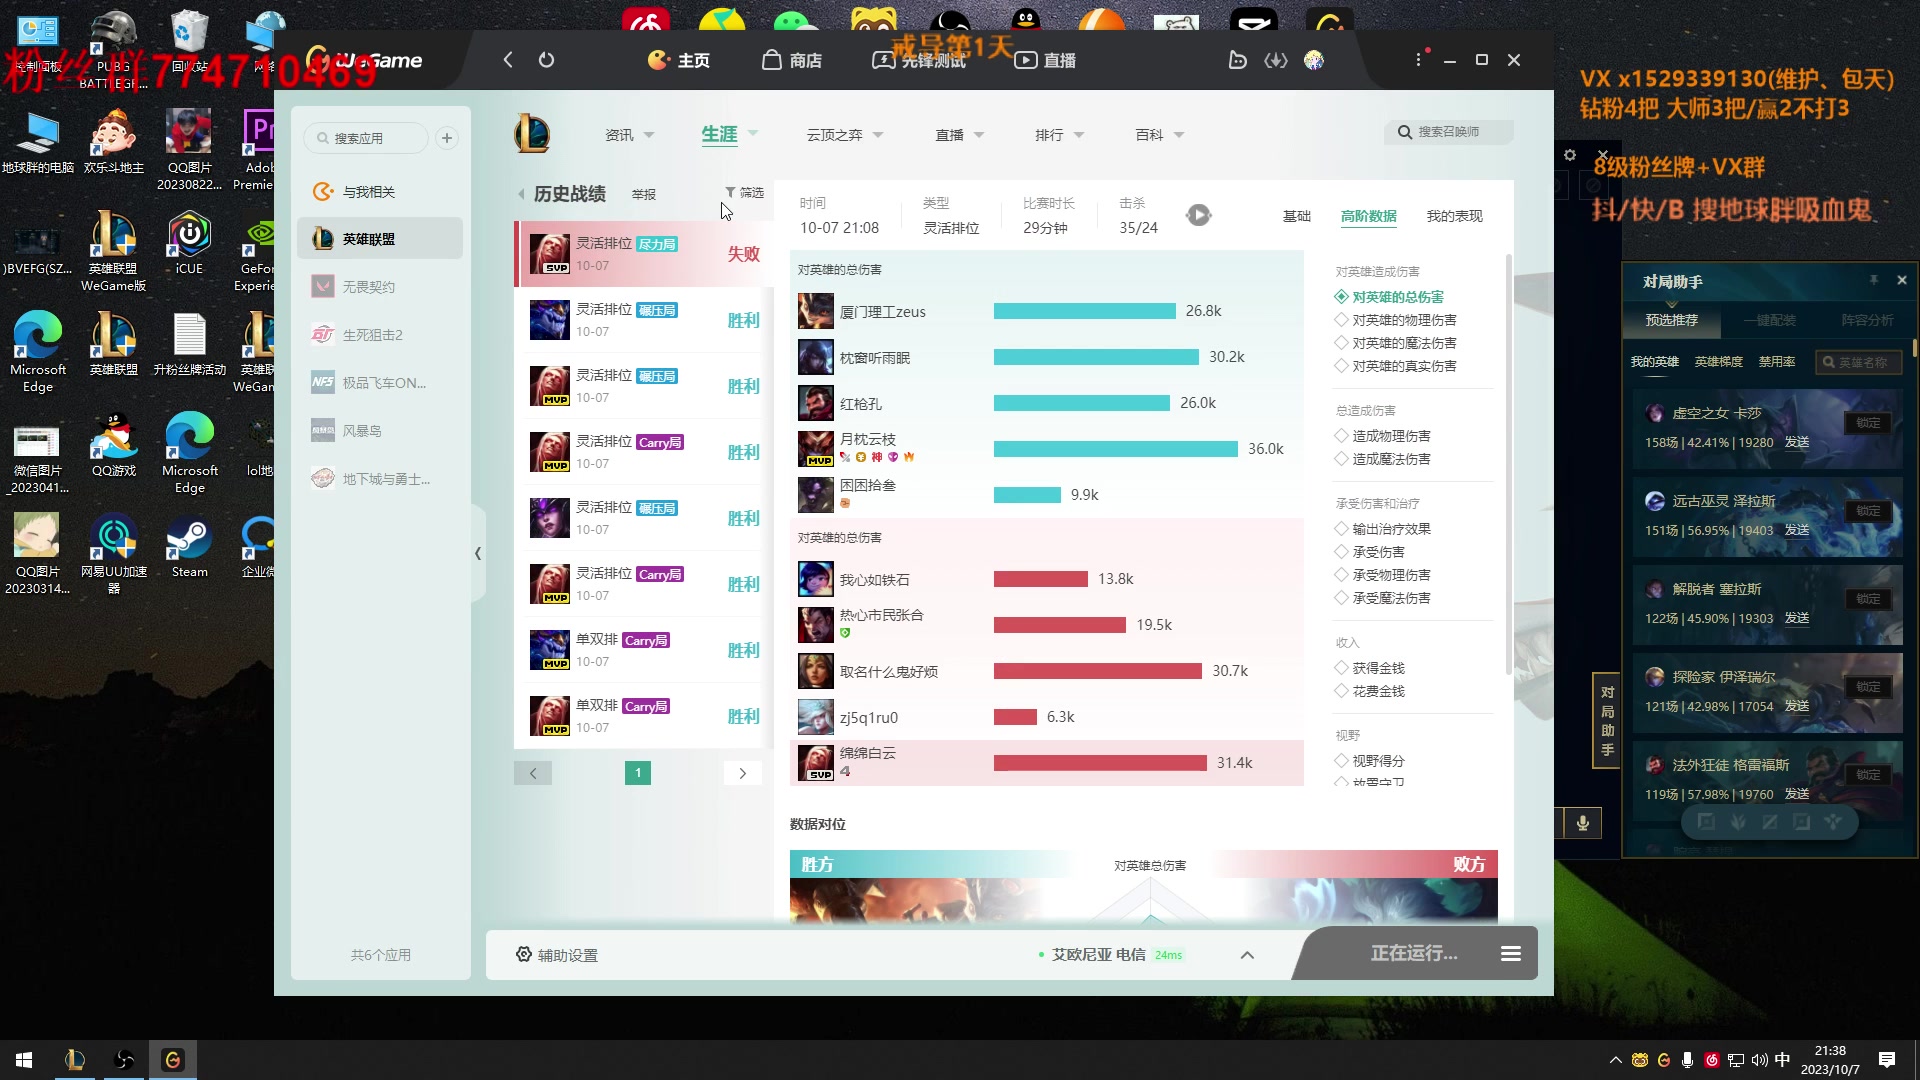The height and width of the screenshot is (1080, 1920).
Task: Open the 失败 灵活排位 match record
Action: [x=644, y=254]
